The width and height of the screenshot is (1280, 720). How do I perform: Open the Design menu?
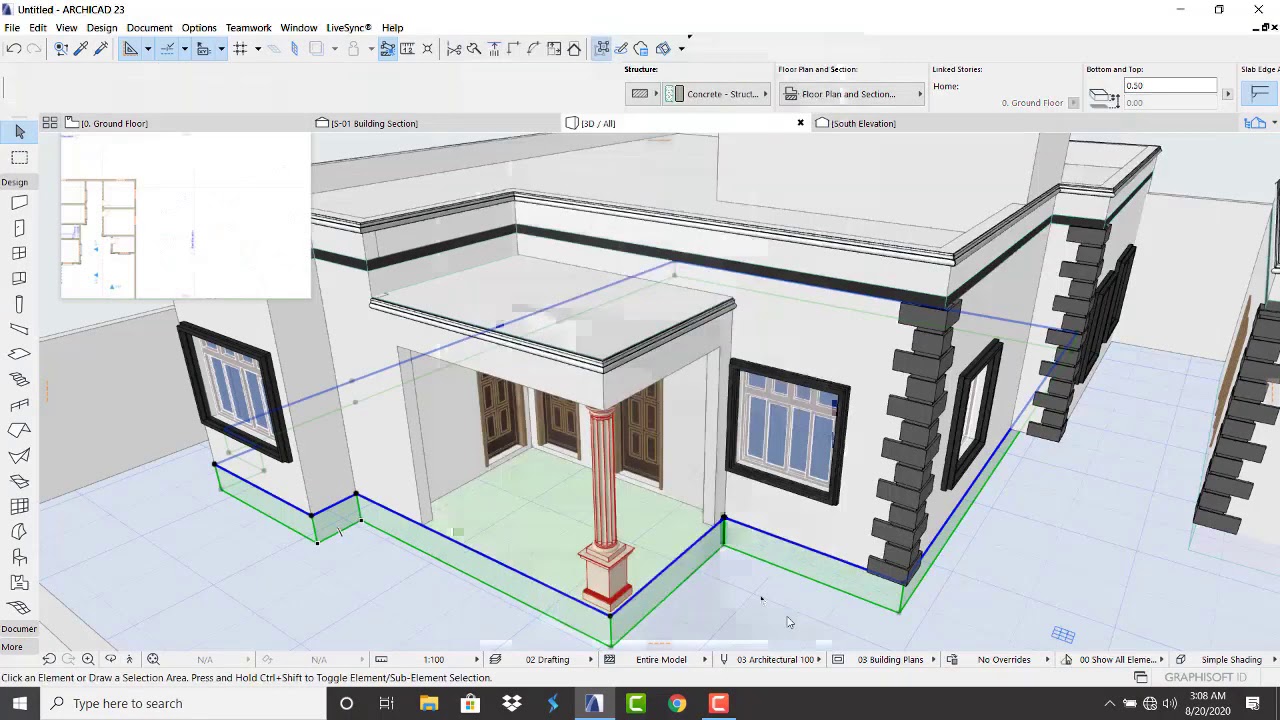point(102,28)
